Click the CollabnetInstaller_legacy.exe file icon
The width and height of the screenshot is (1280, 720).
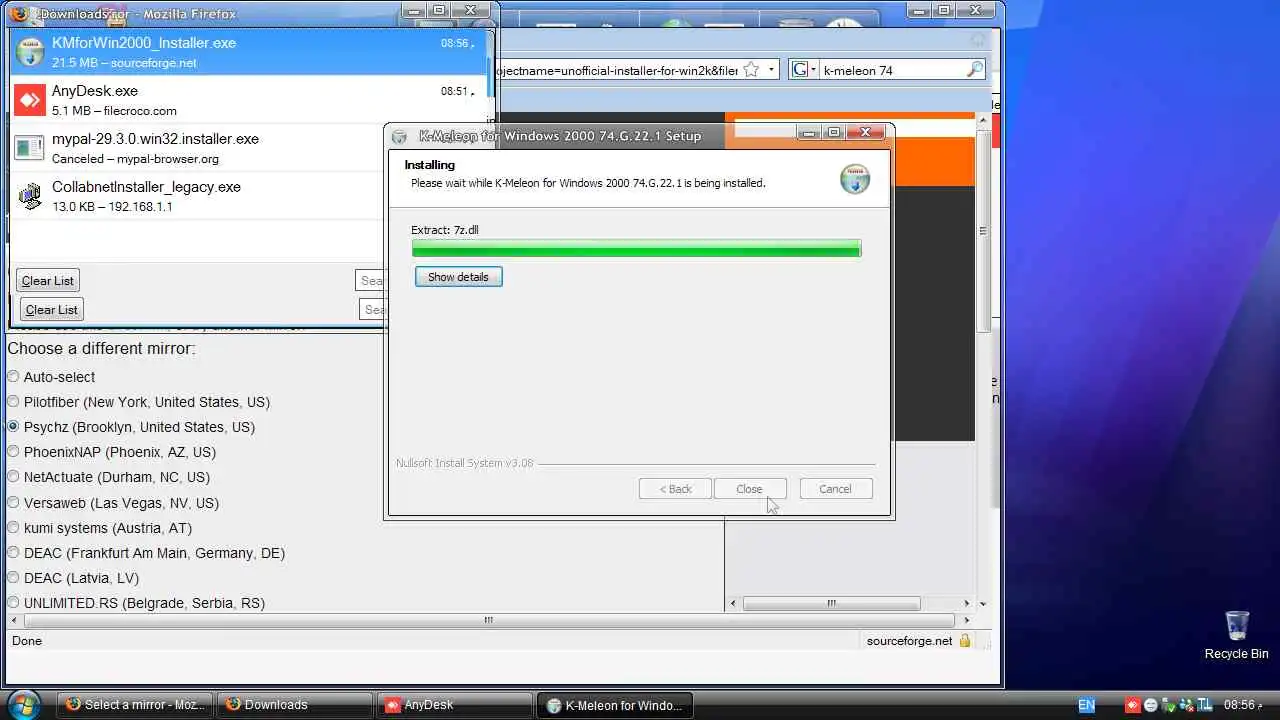click(x=30, y=196)
